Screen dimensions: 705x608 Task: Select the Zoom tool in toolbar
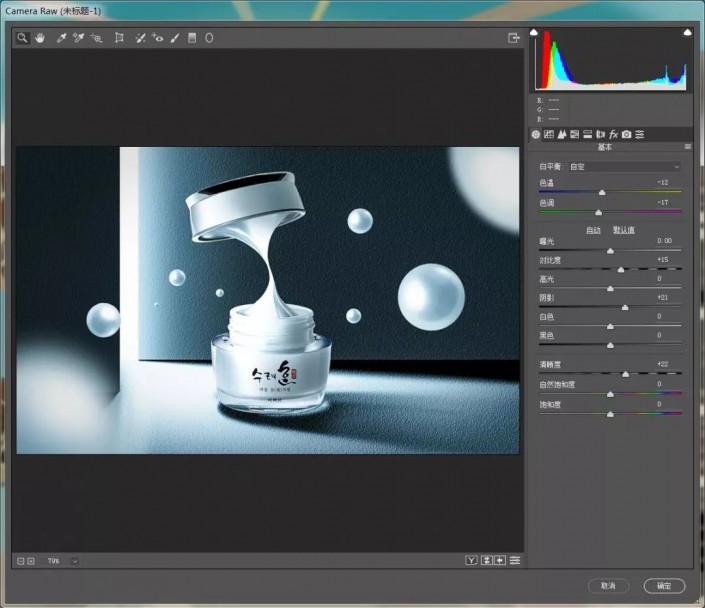(22, 38)
